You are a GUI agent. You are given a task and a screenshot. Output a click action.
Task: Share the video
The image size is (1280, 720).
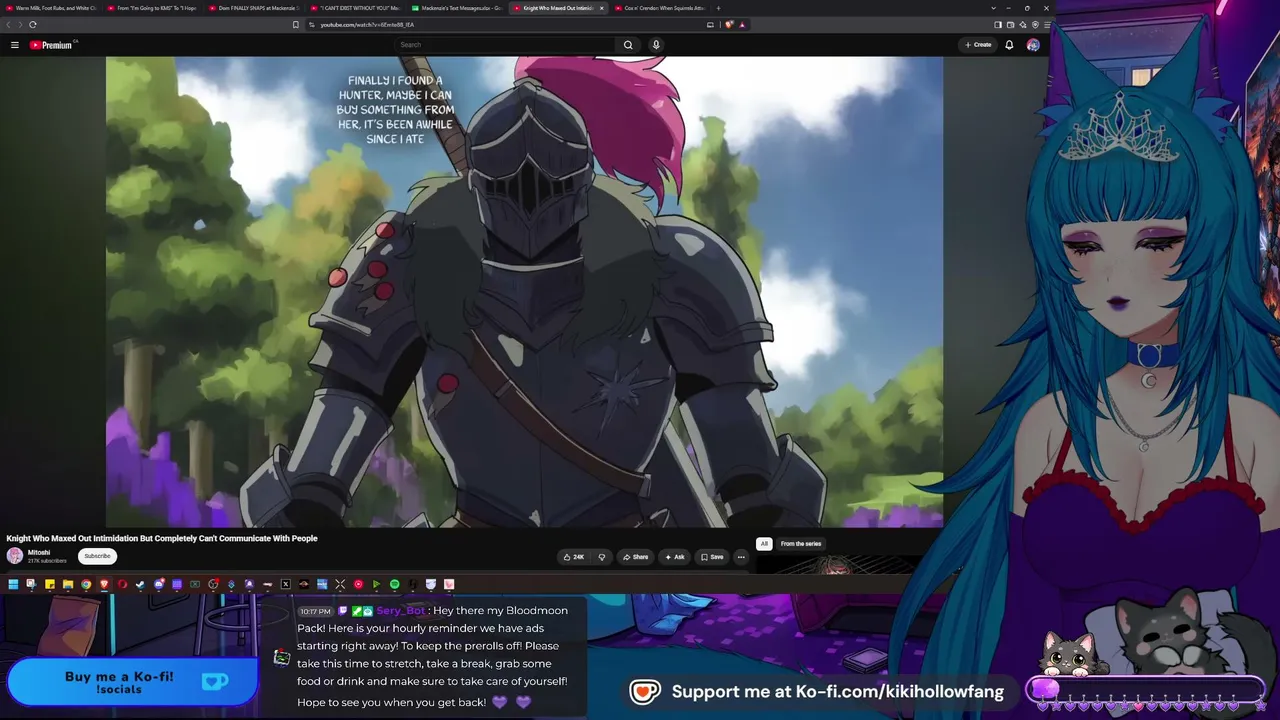click(x=635, y=557)
